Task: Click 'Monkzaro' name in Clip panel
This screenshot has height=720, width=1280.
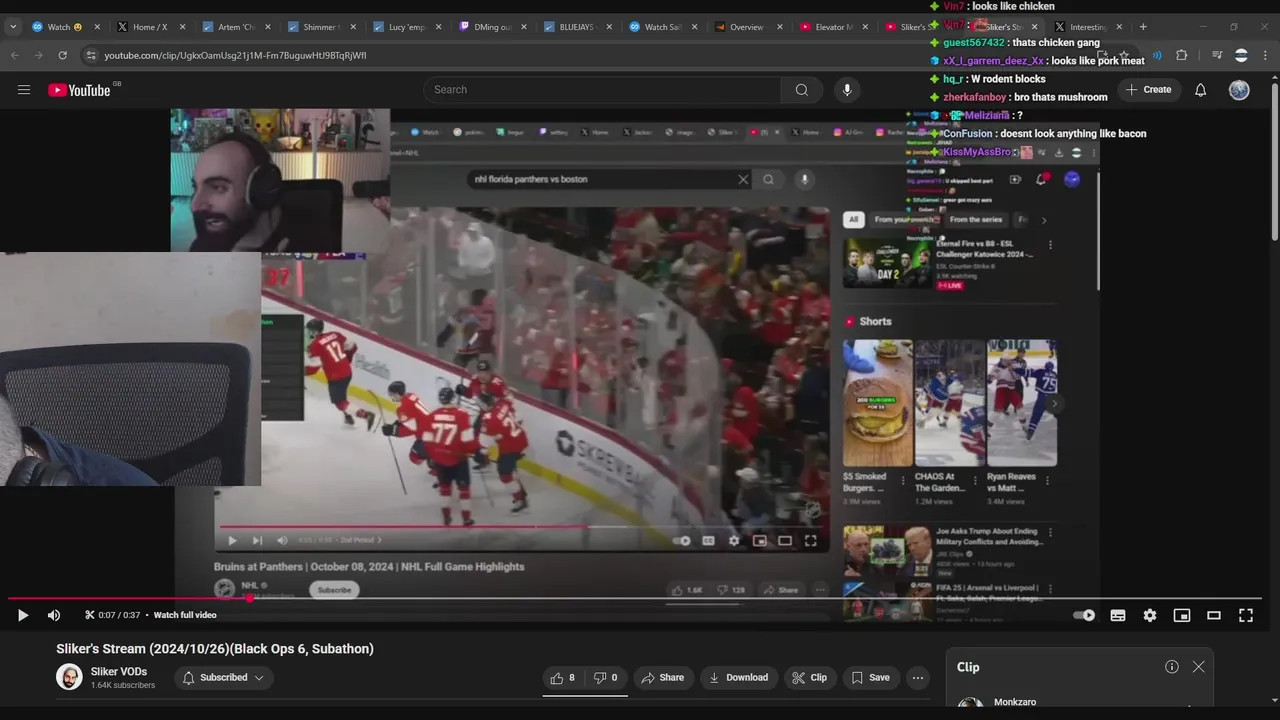Action: click(x=1015, y=702)
